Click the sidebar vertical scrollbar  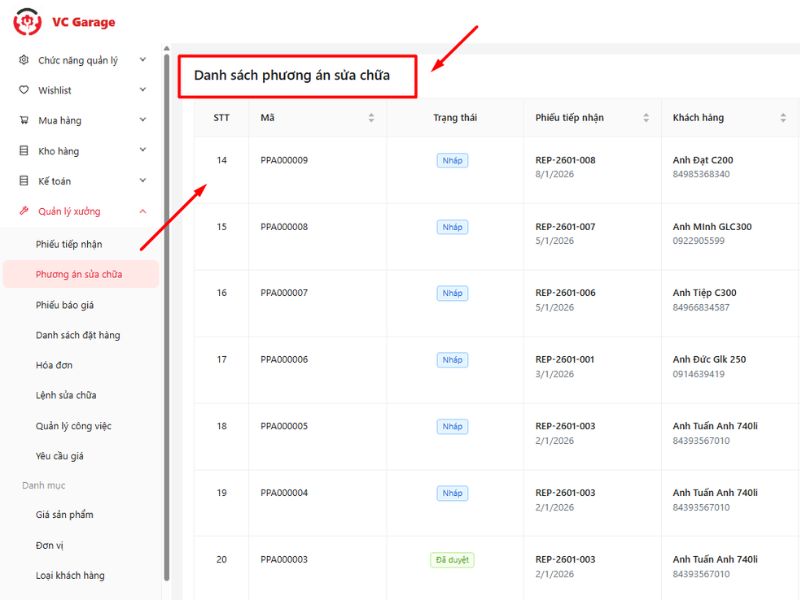pyautogui.click(x=167, y=300)
